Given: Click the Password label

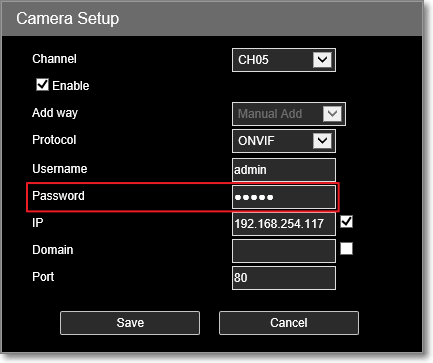Looking at the screenshot, I should tap(58, 196).
